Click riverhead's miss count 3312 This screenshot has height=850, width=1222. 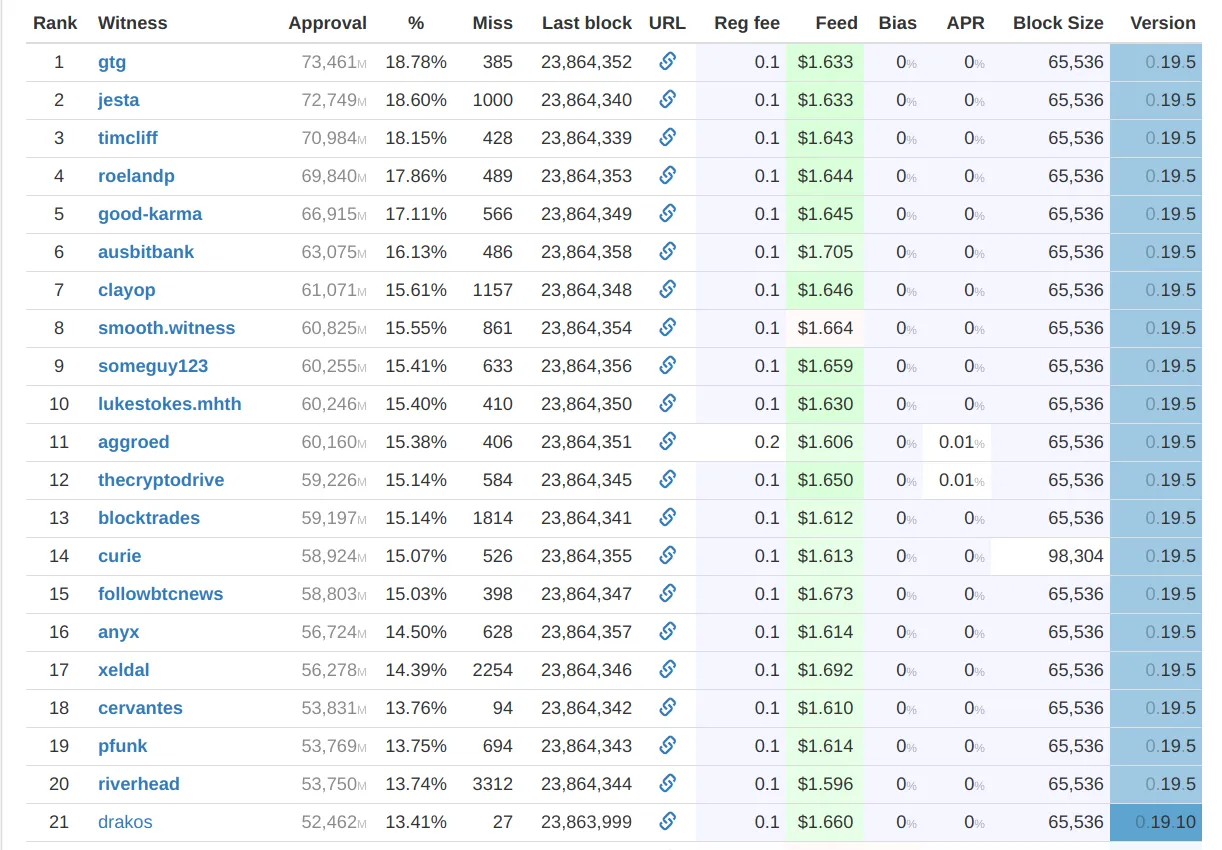click(x=493, y=784)
